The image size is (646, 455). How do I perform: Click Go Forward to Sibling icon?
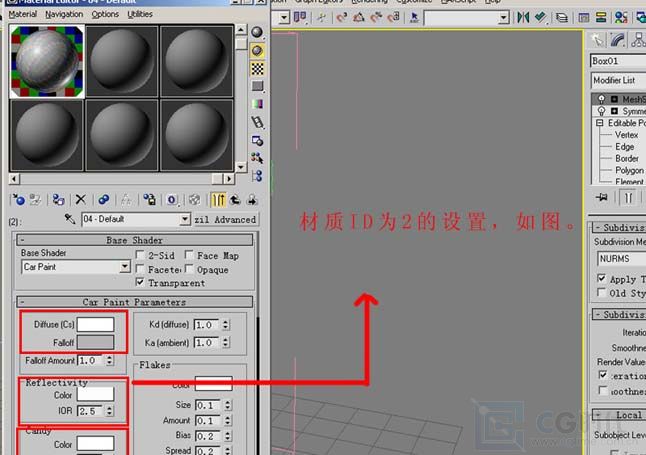click(x=252, y=200)
